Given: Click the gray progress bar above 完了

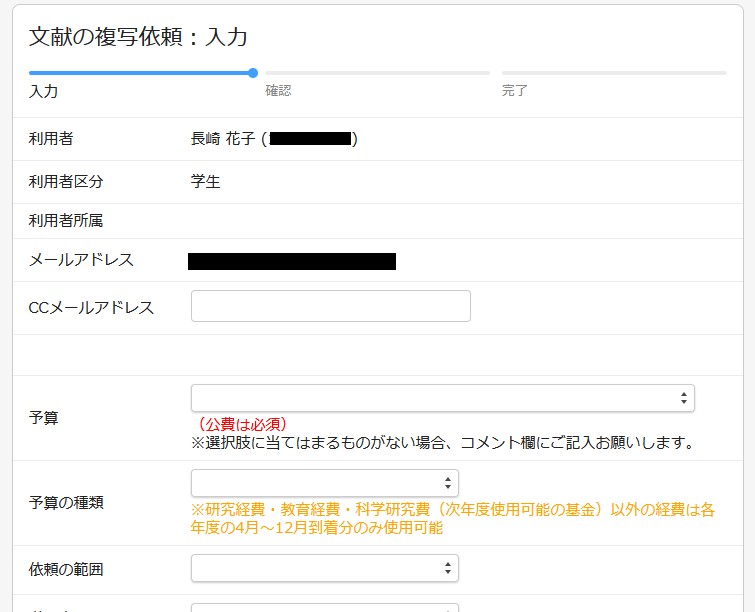Looking at the screenshot, I should click(614, 73).
